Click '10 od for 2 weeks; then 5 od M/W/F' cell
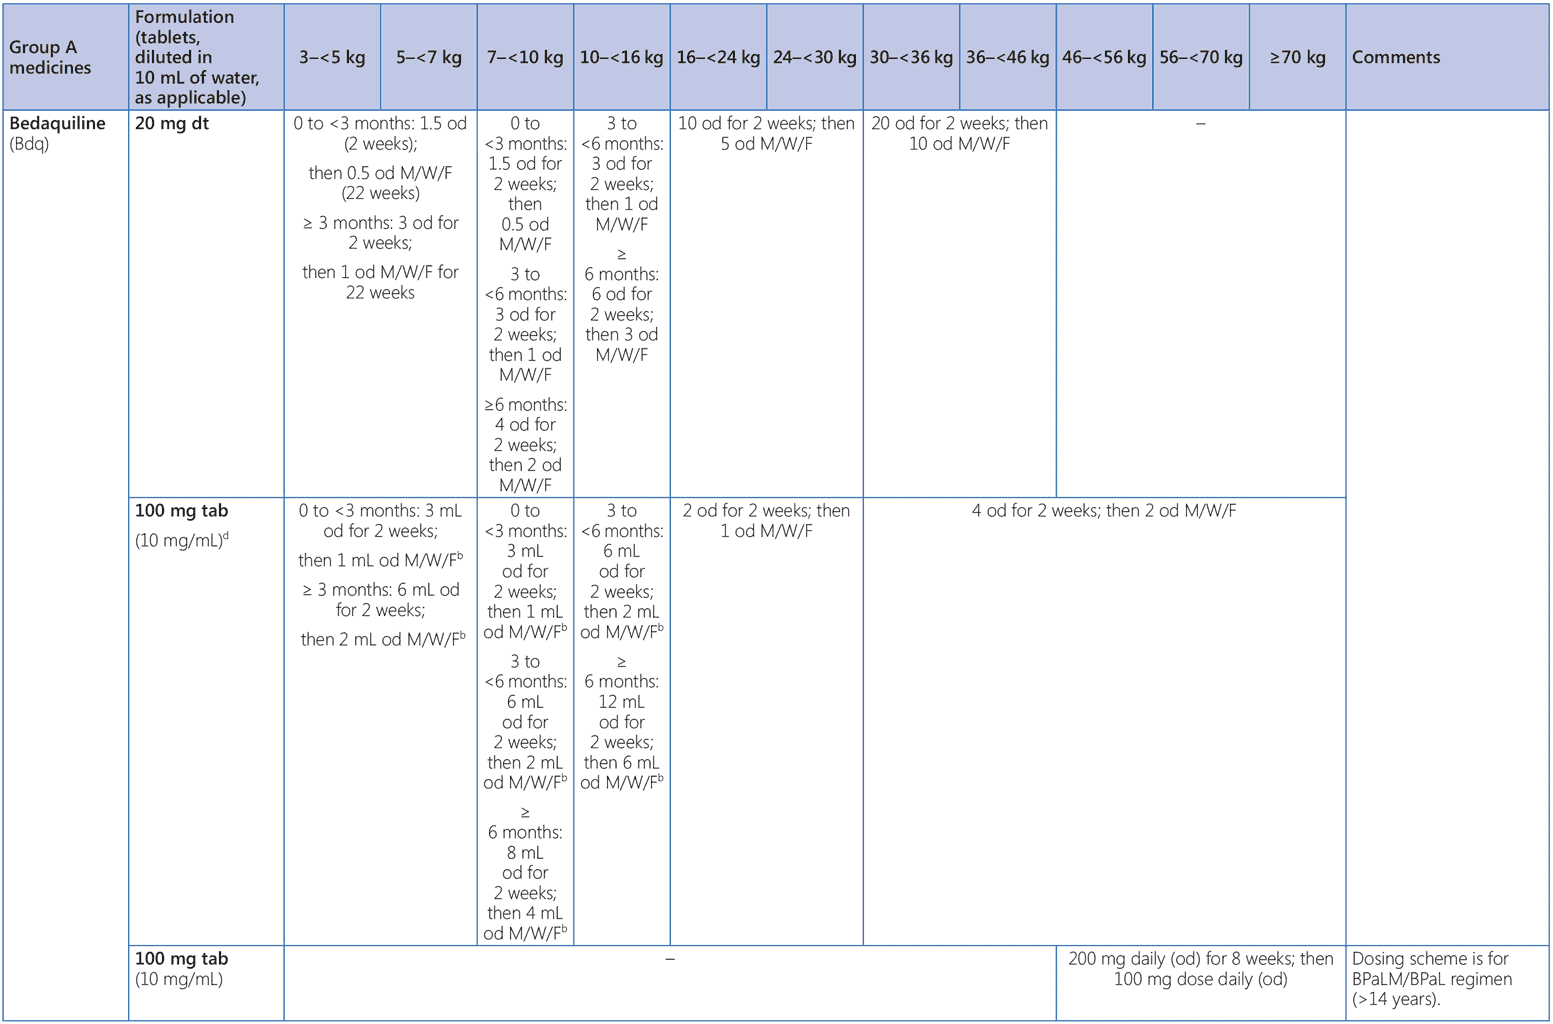The width and height of the screenshot is (1553, 1024). pyautogui.click(x=767, y=303)
